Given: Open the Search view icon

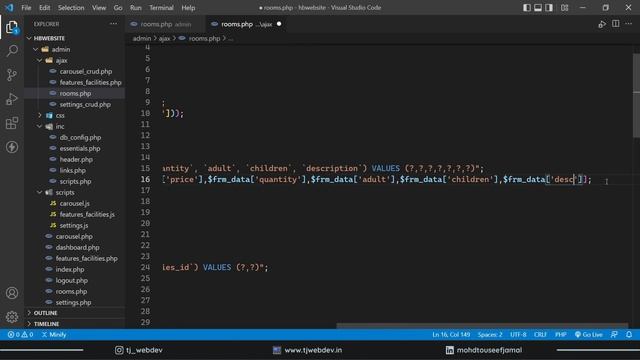Looking at the screenshot, I should 12,51.
